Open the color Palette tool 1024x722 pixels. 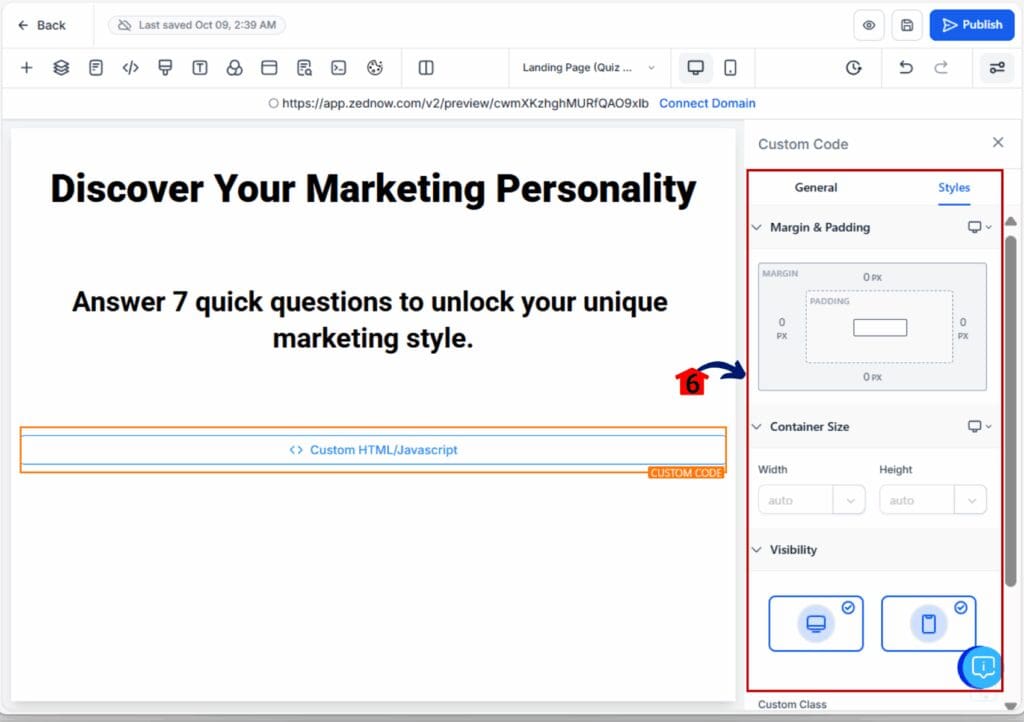[x=373, y=67]
